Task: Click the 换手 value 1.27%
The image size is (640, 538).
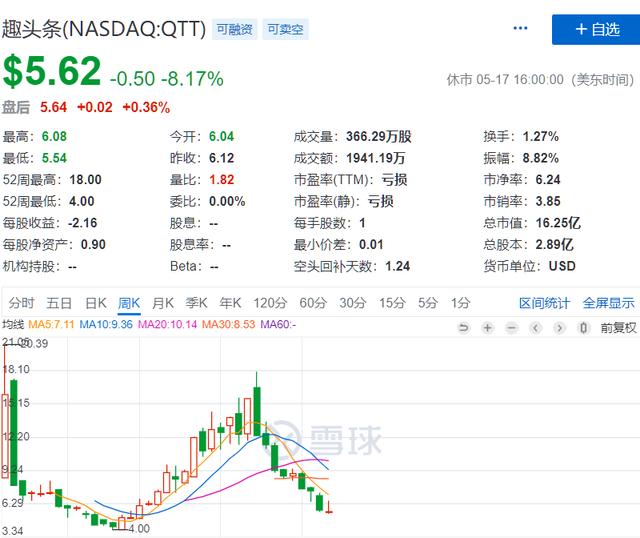Action: click(541, 136)
